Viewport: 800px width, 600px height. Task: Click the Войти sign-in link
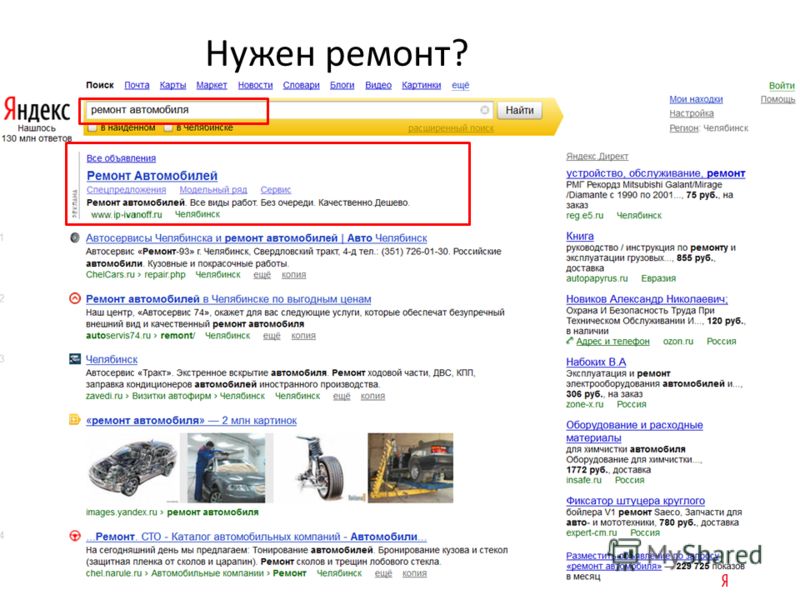point(782,86)
